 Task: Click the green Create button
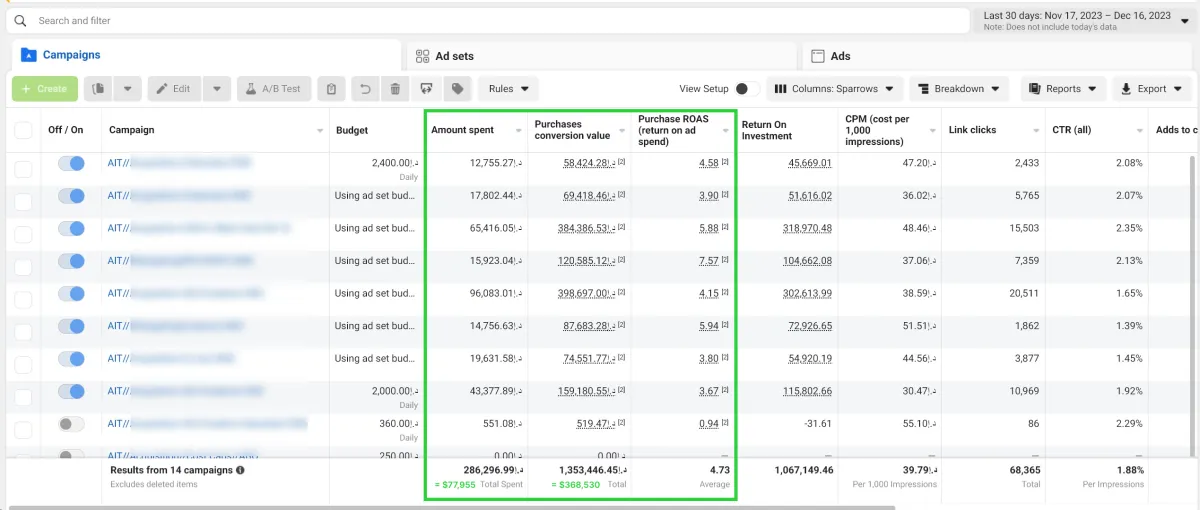point(44,89)
